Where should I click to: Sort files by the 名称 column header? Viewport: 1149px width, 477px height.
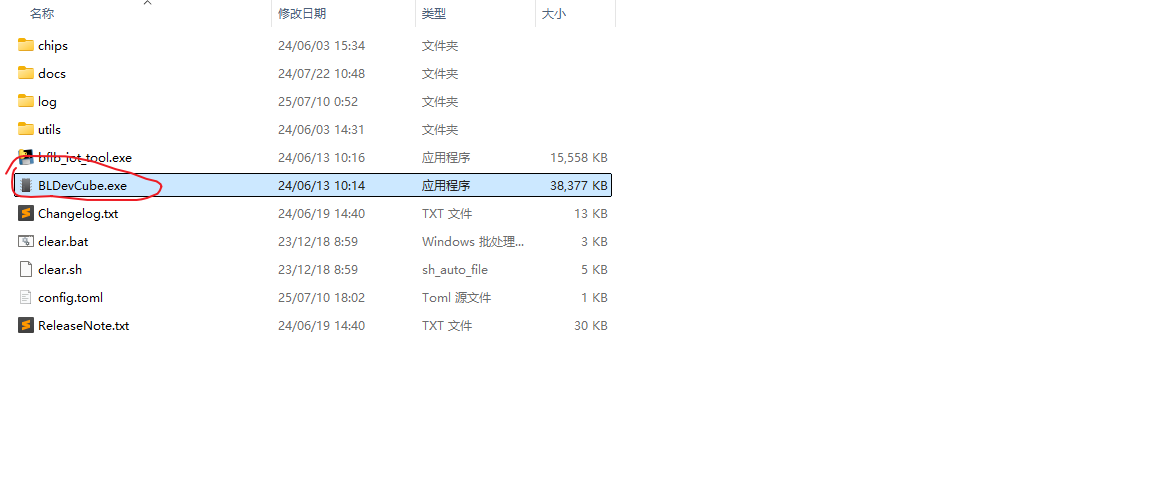click(42, 13)
